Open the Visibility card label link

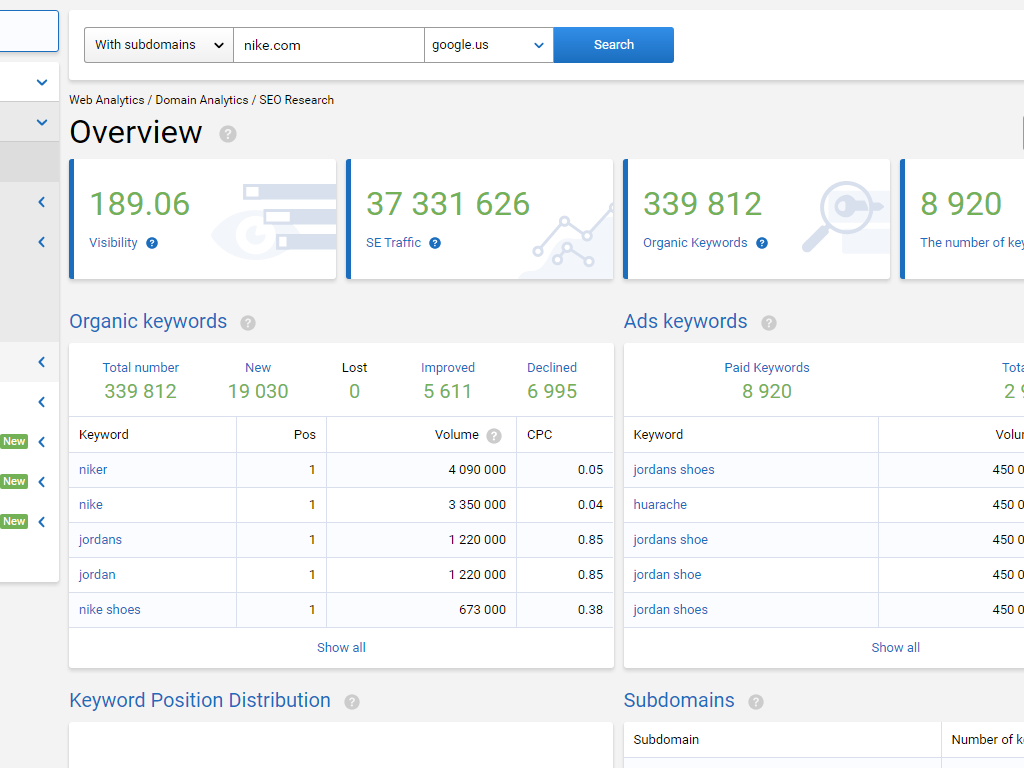point(113,243)
